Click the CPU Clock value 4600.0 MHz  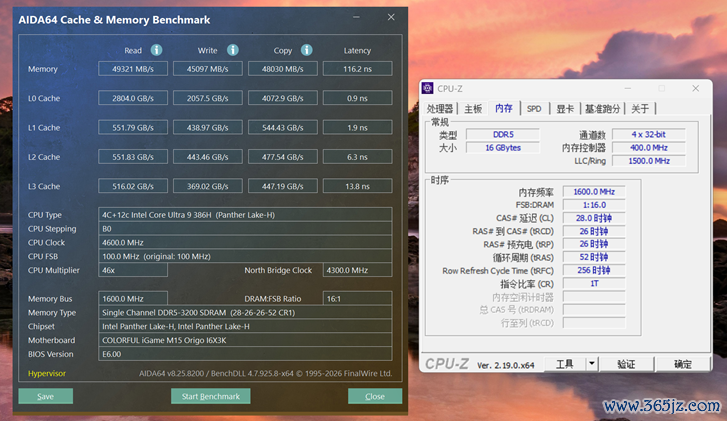(x=245, y=242)
